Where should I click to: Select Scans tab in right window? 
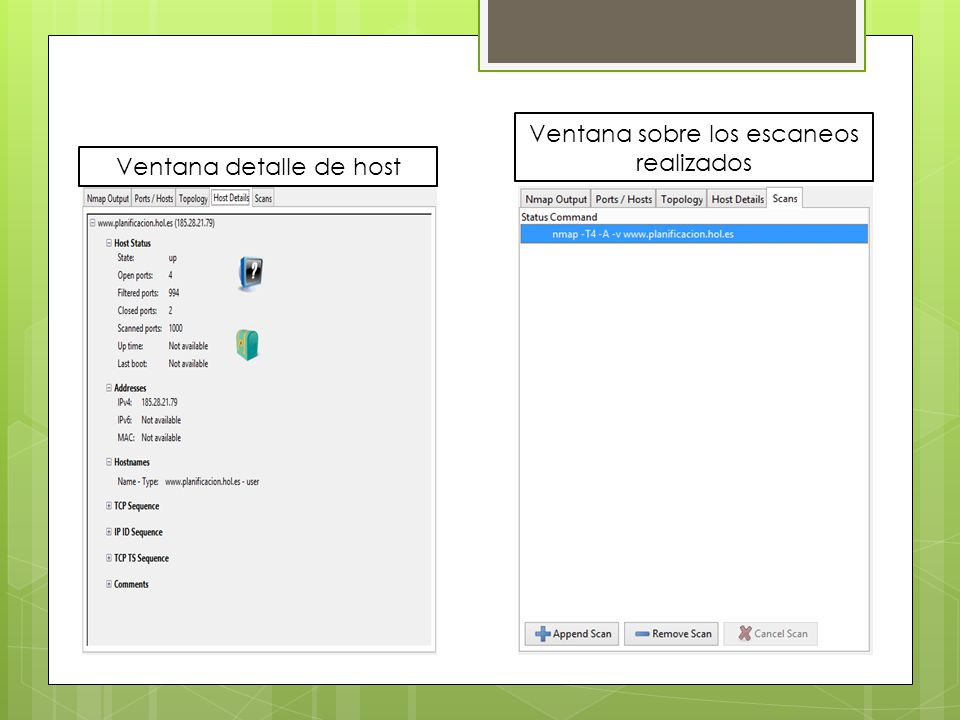[785, 198]
